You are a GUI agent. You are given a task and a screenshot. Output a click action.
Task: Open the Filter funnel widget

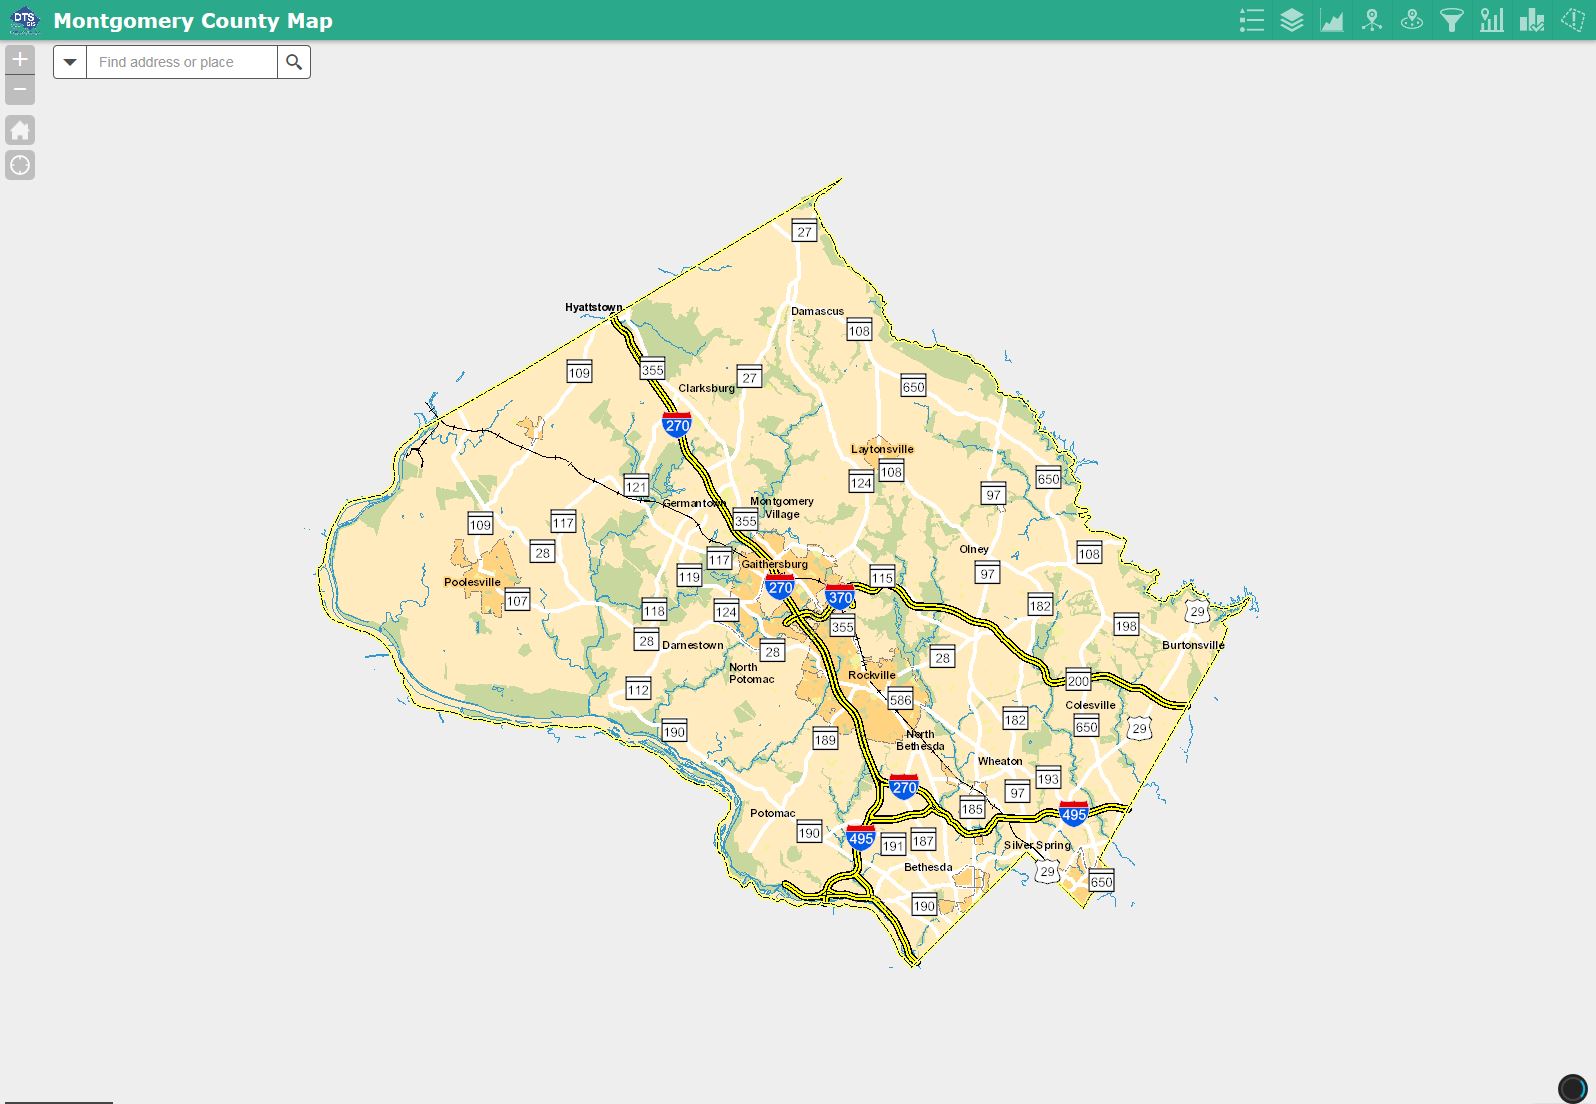1451,20
